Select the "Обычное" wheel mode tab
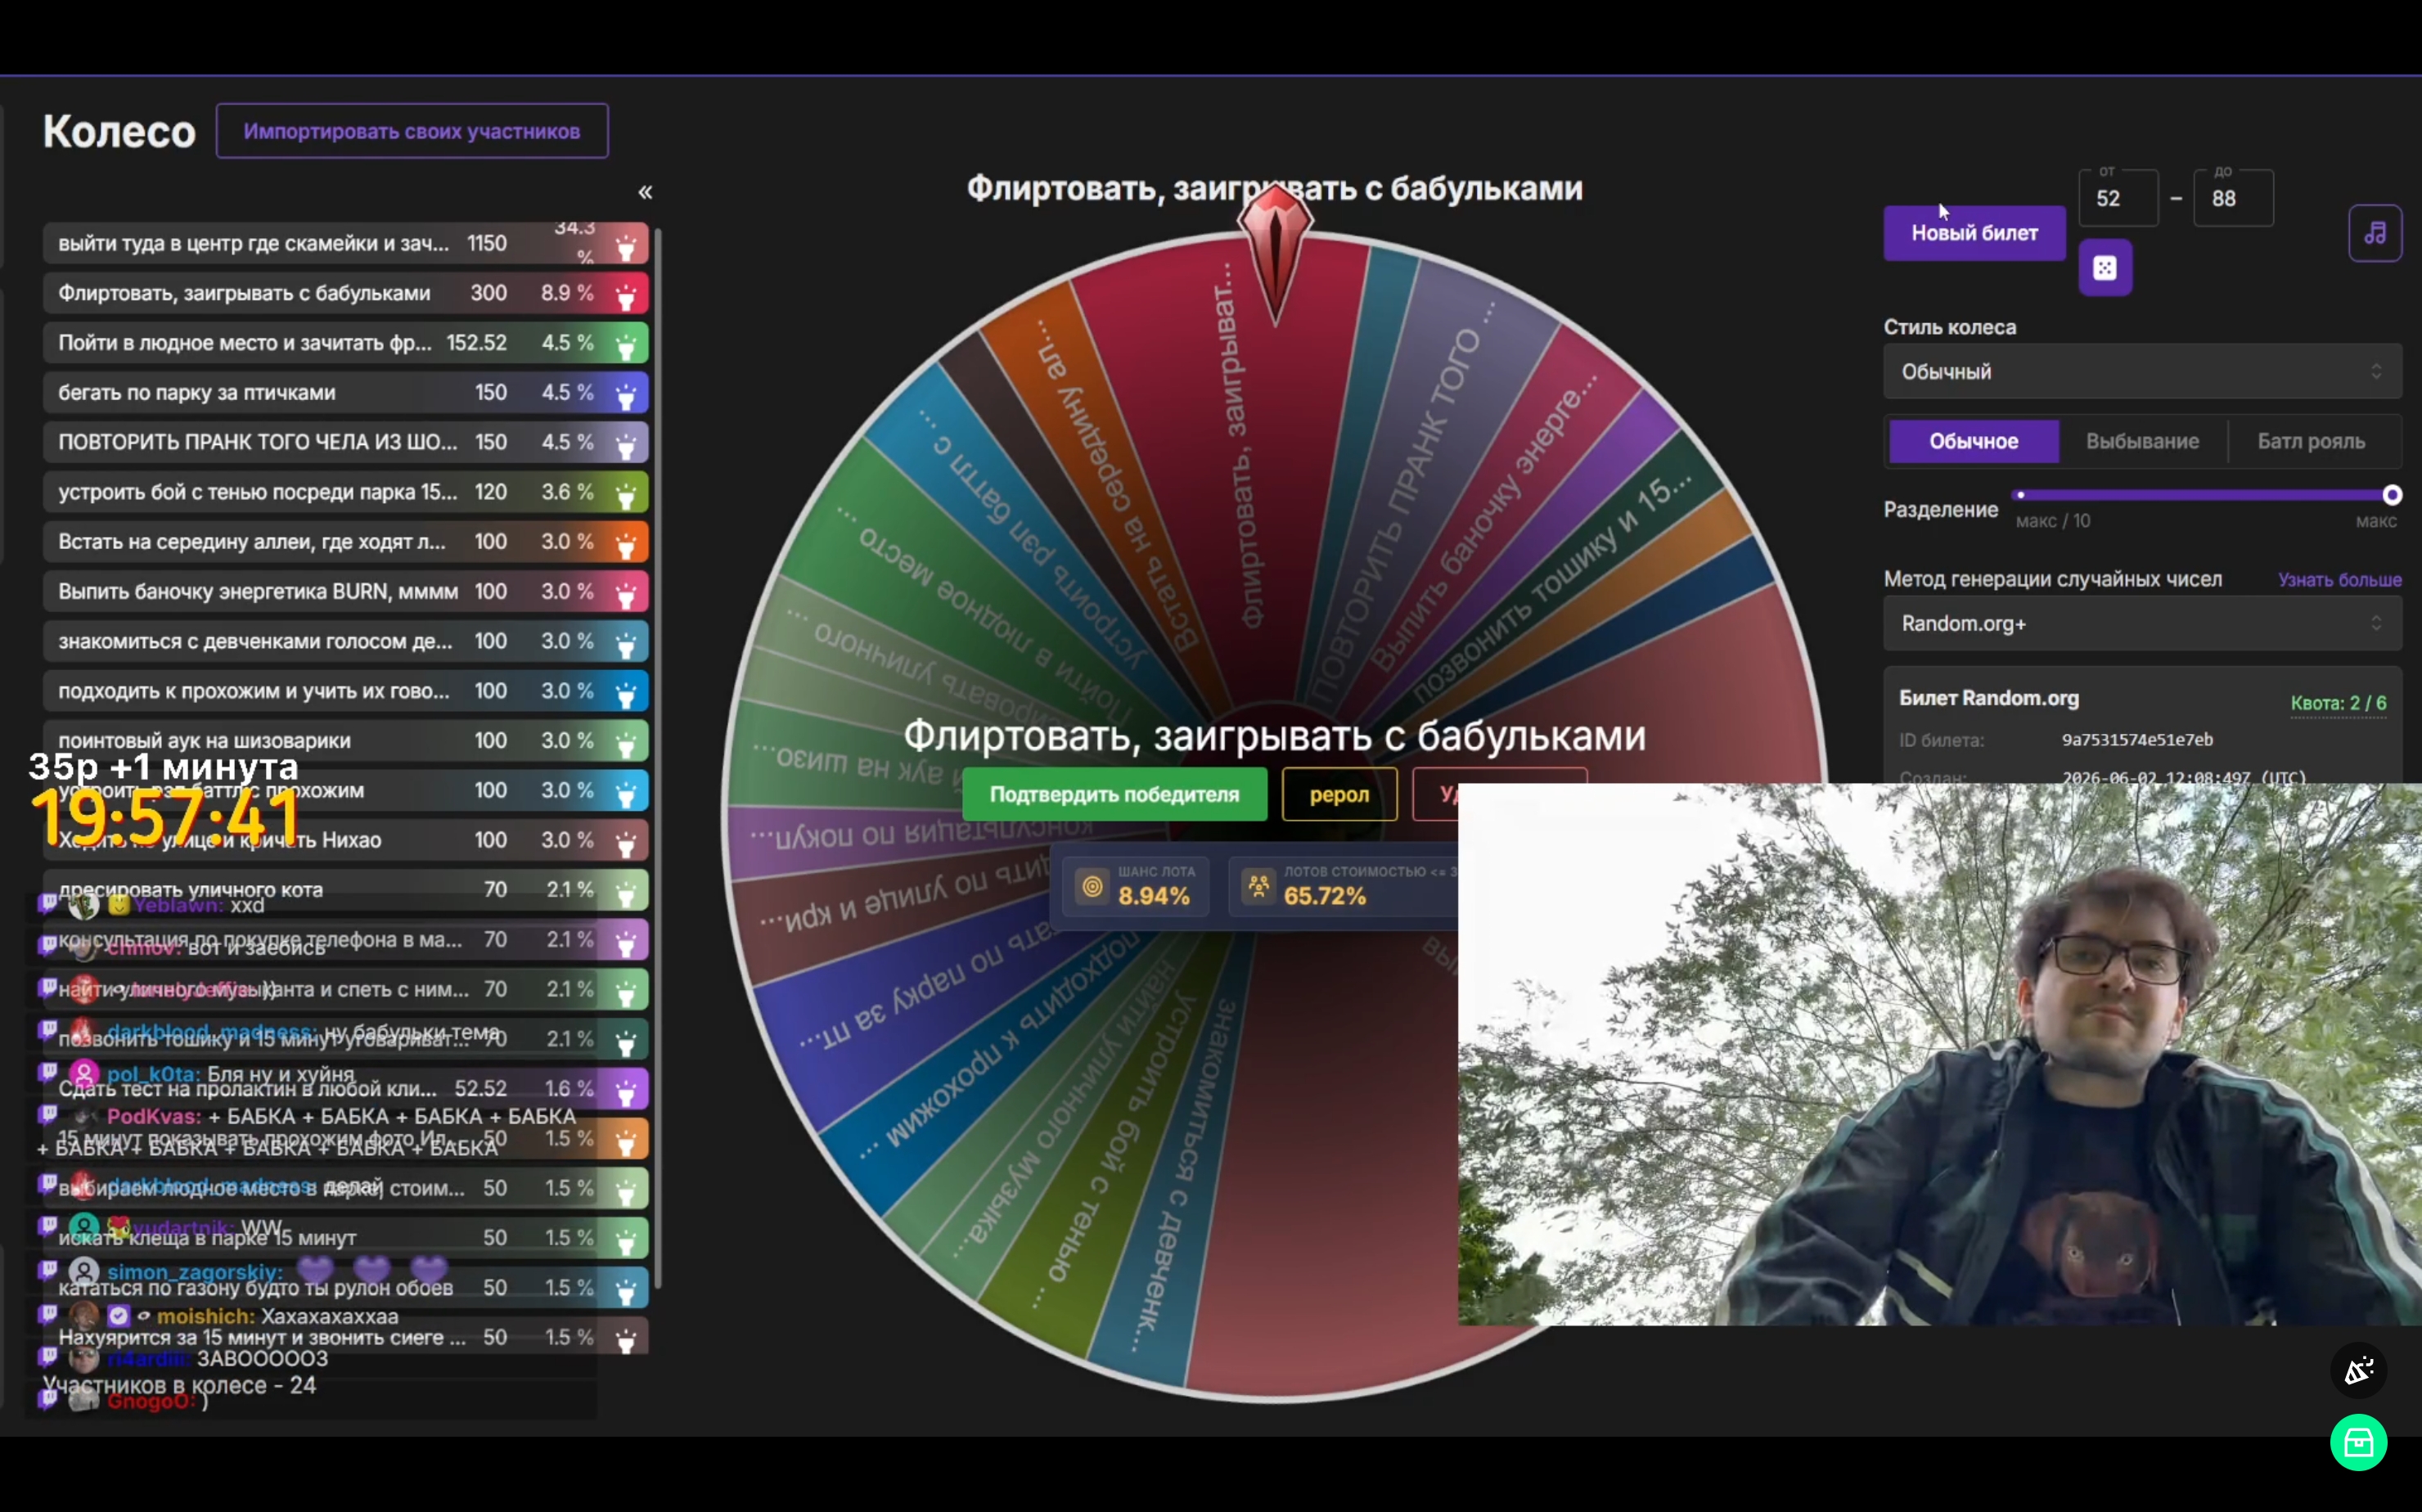Screen dimensions: 2422x1512 click(x=1973, y=441)
